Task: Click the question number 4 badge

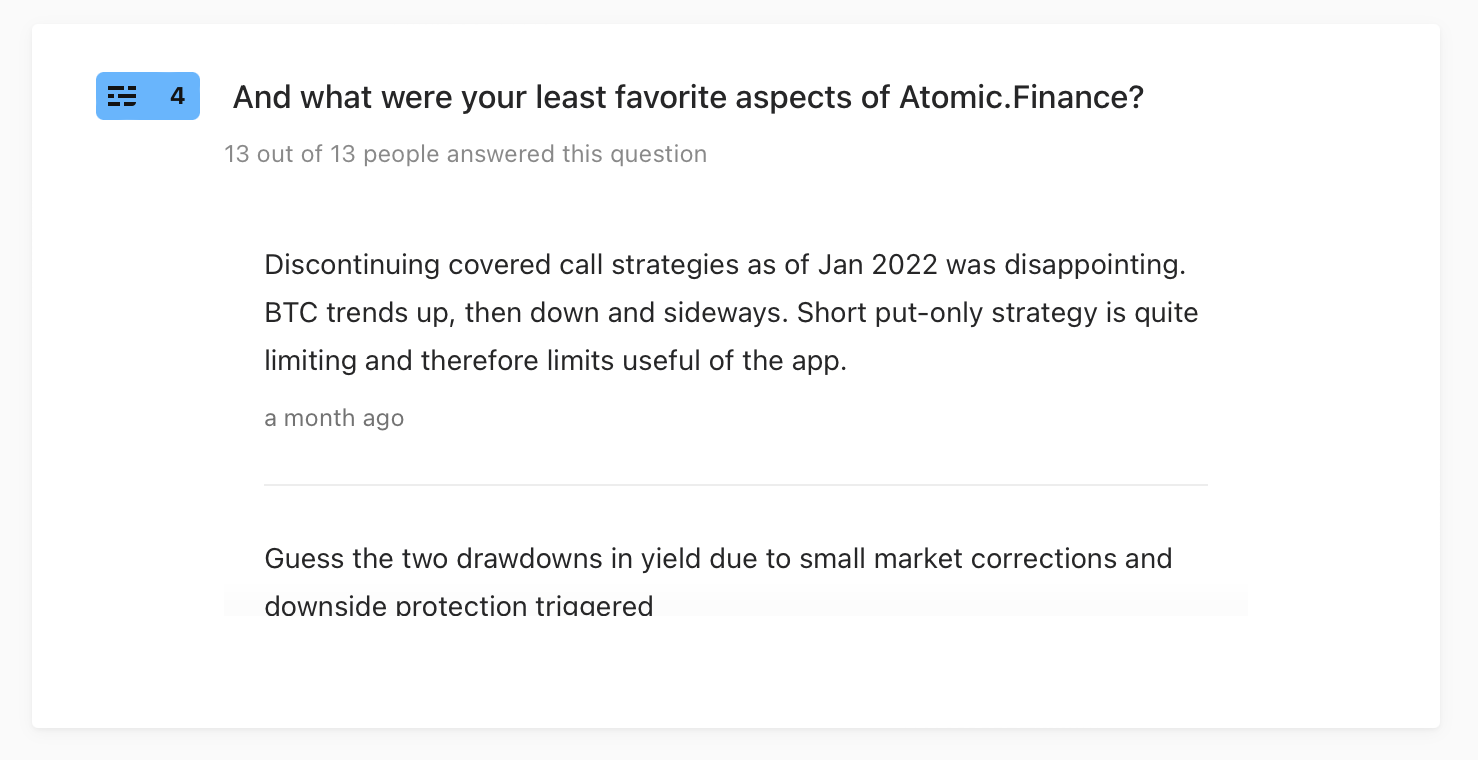Action: click(148, 96)
